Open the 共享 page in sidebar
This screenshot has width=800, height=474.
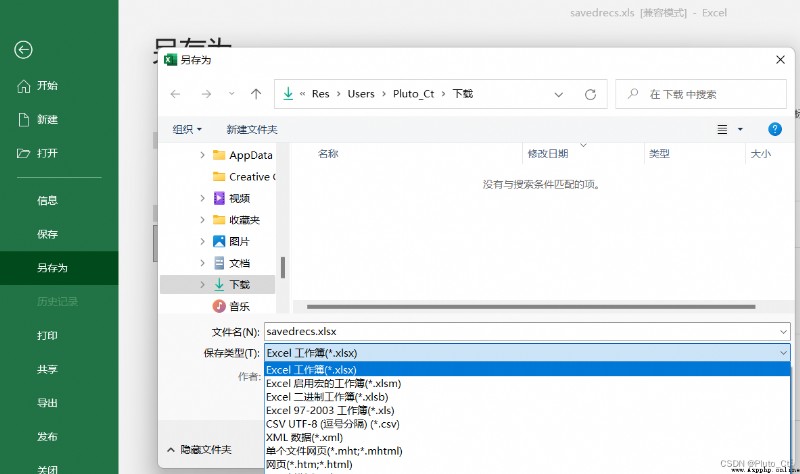[x=47, y=369]
